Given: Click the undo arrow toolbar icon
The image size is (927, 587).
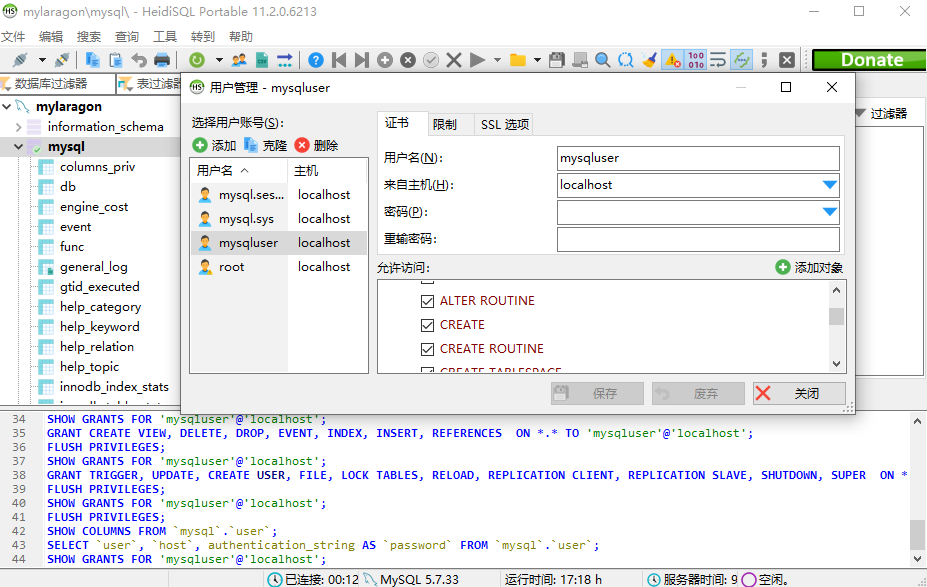Looking at the screenshot, I should [139, 60].
